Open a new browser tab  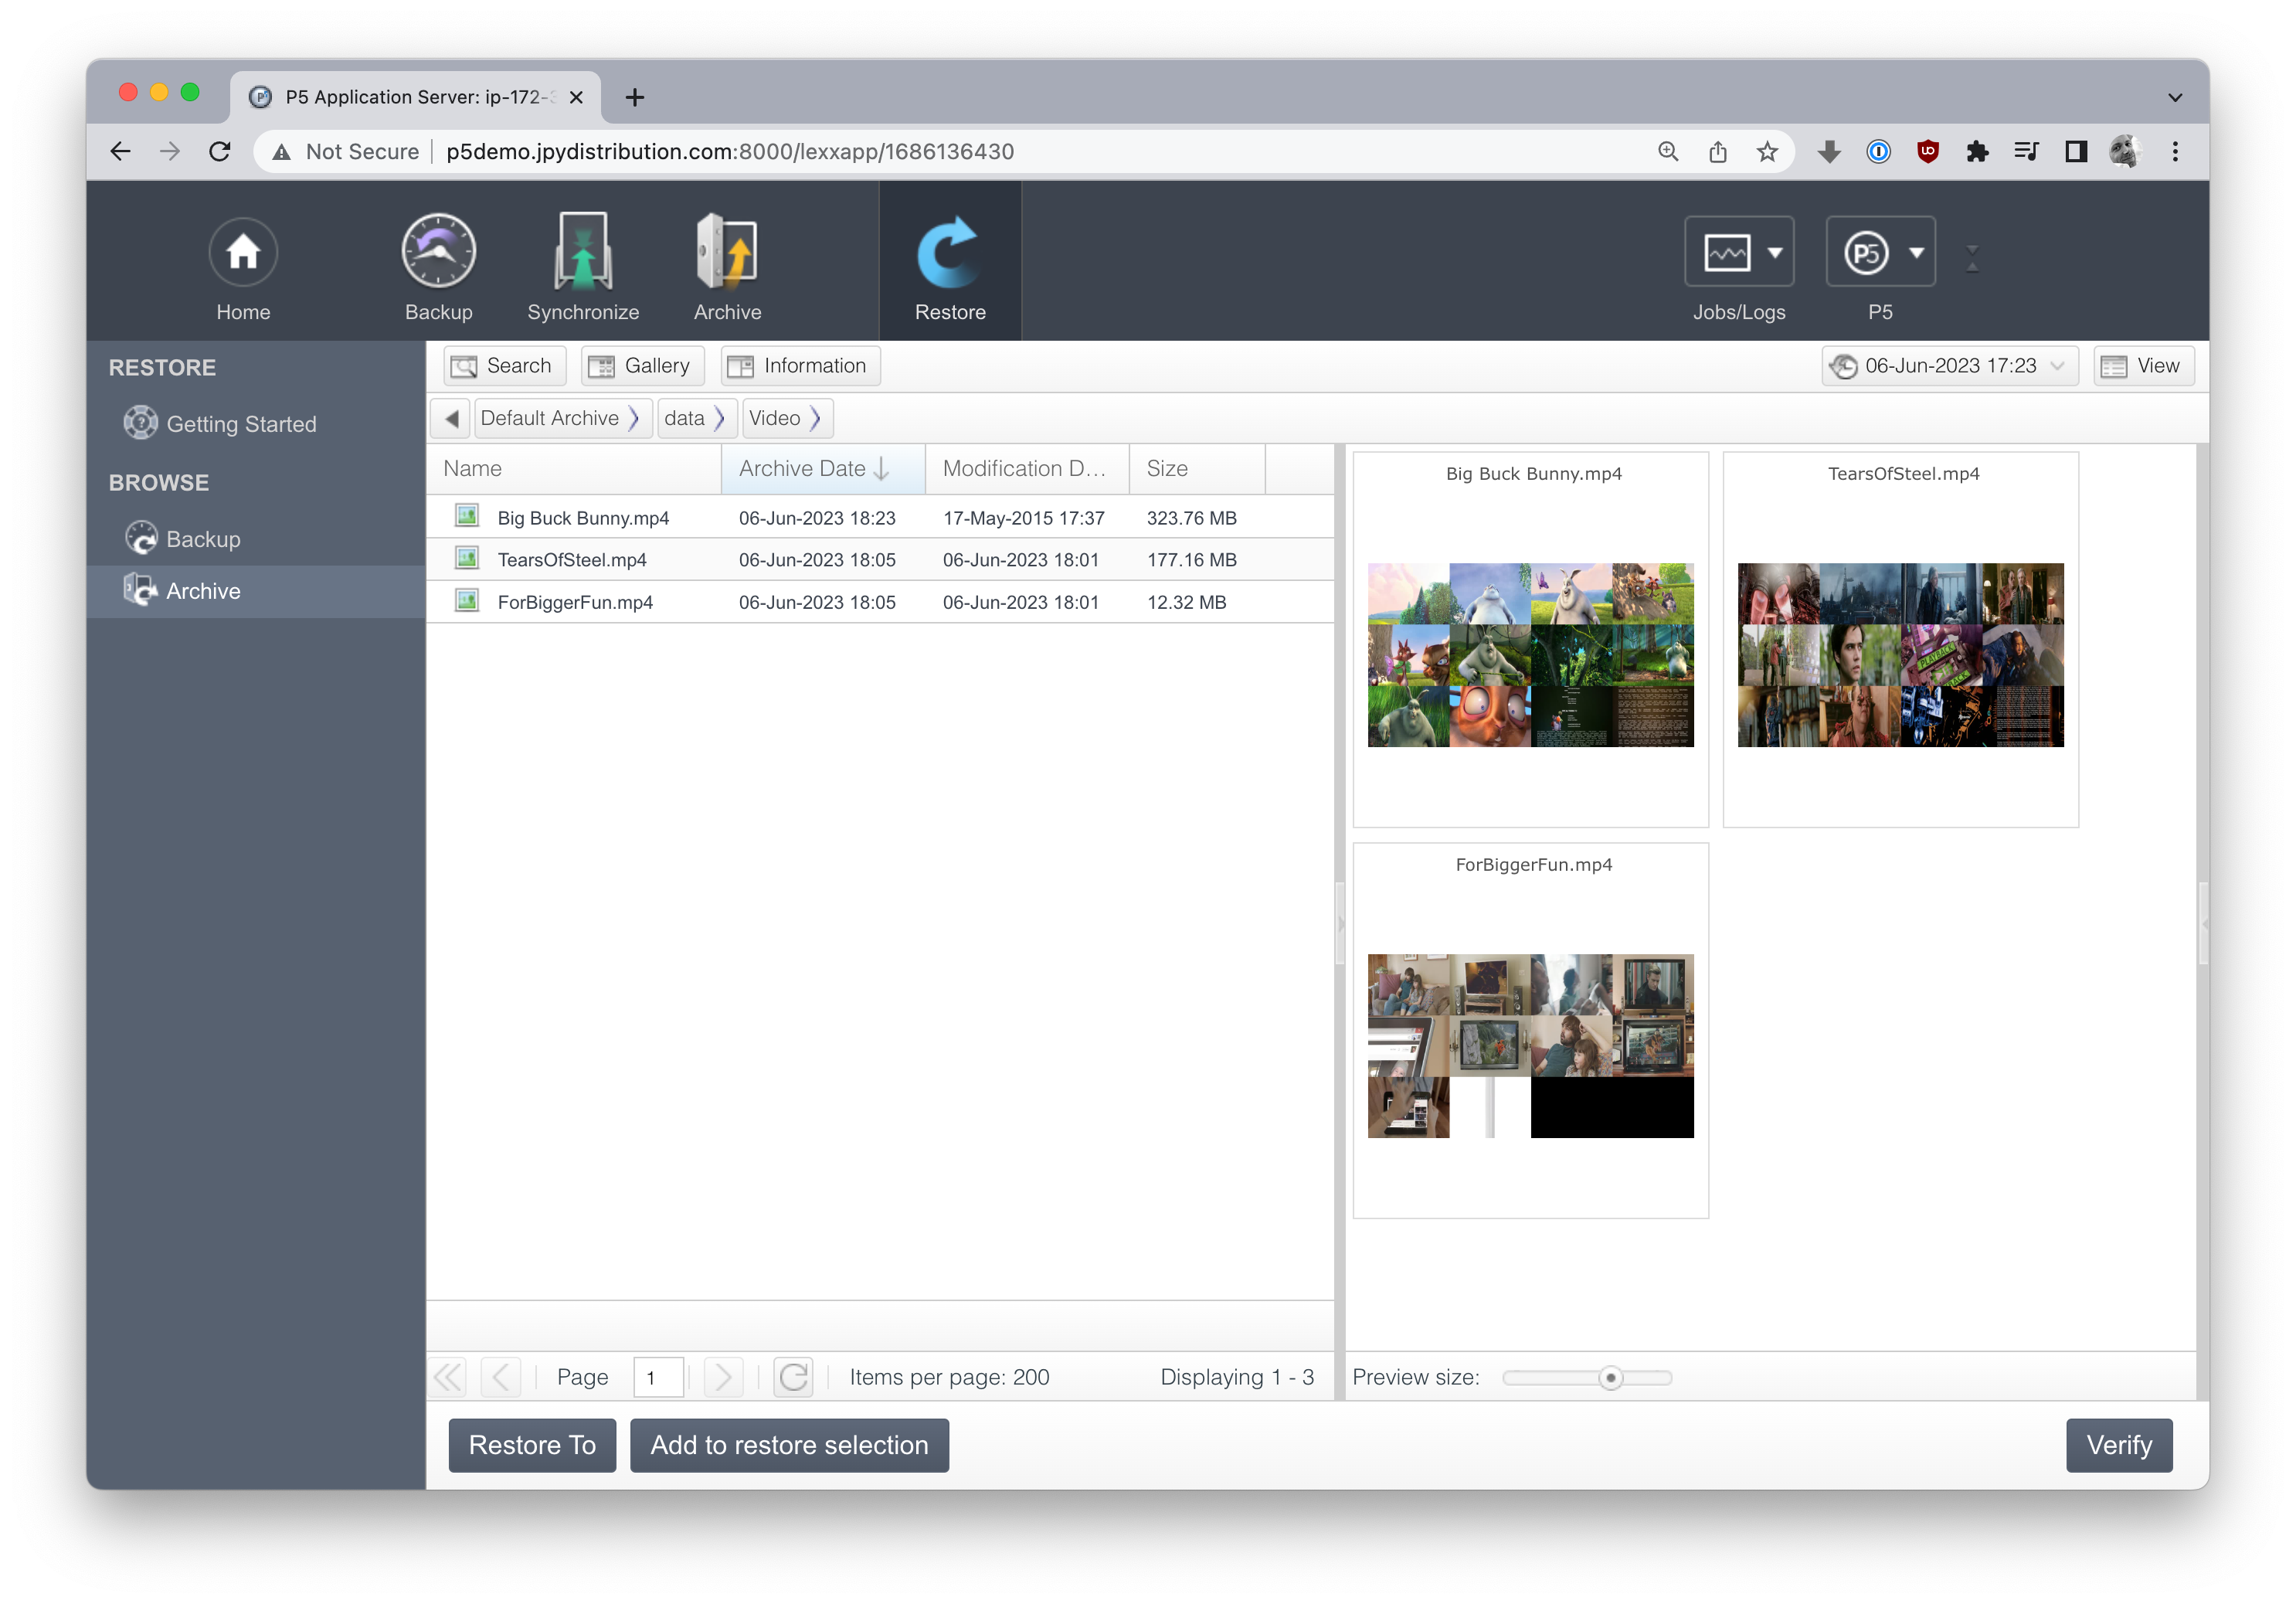pos(634,97)
